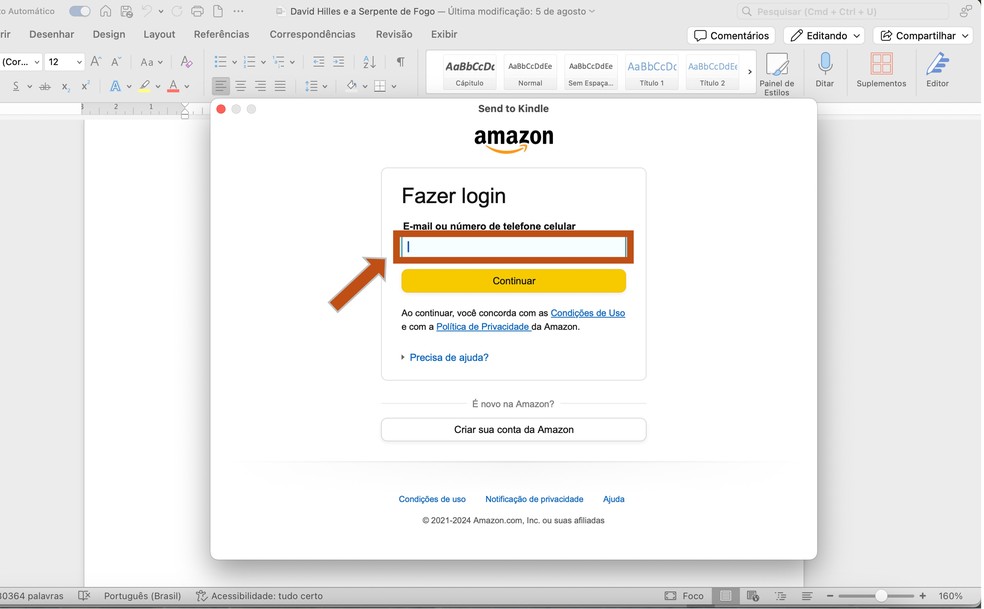Open the Exibir tab
This screenshot has width=984, height=609.
pos(444,35)
